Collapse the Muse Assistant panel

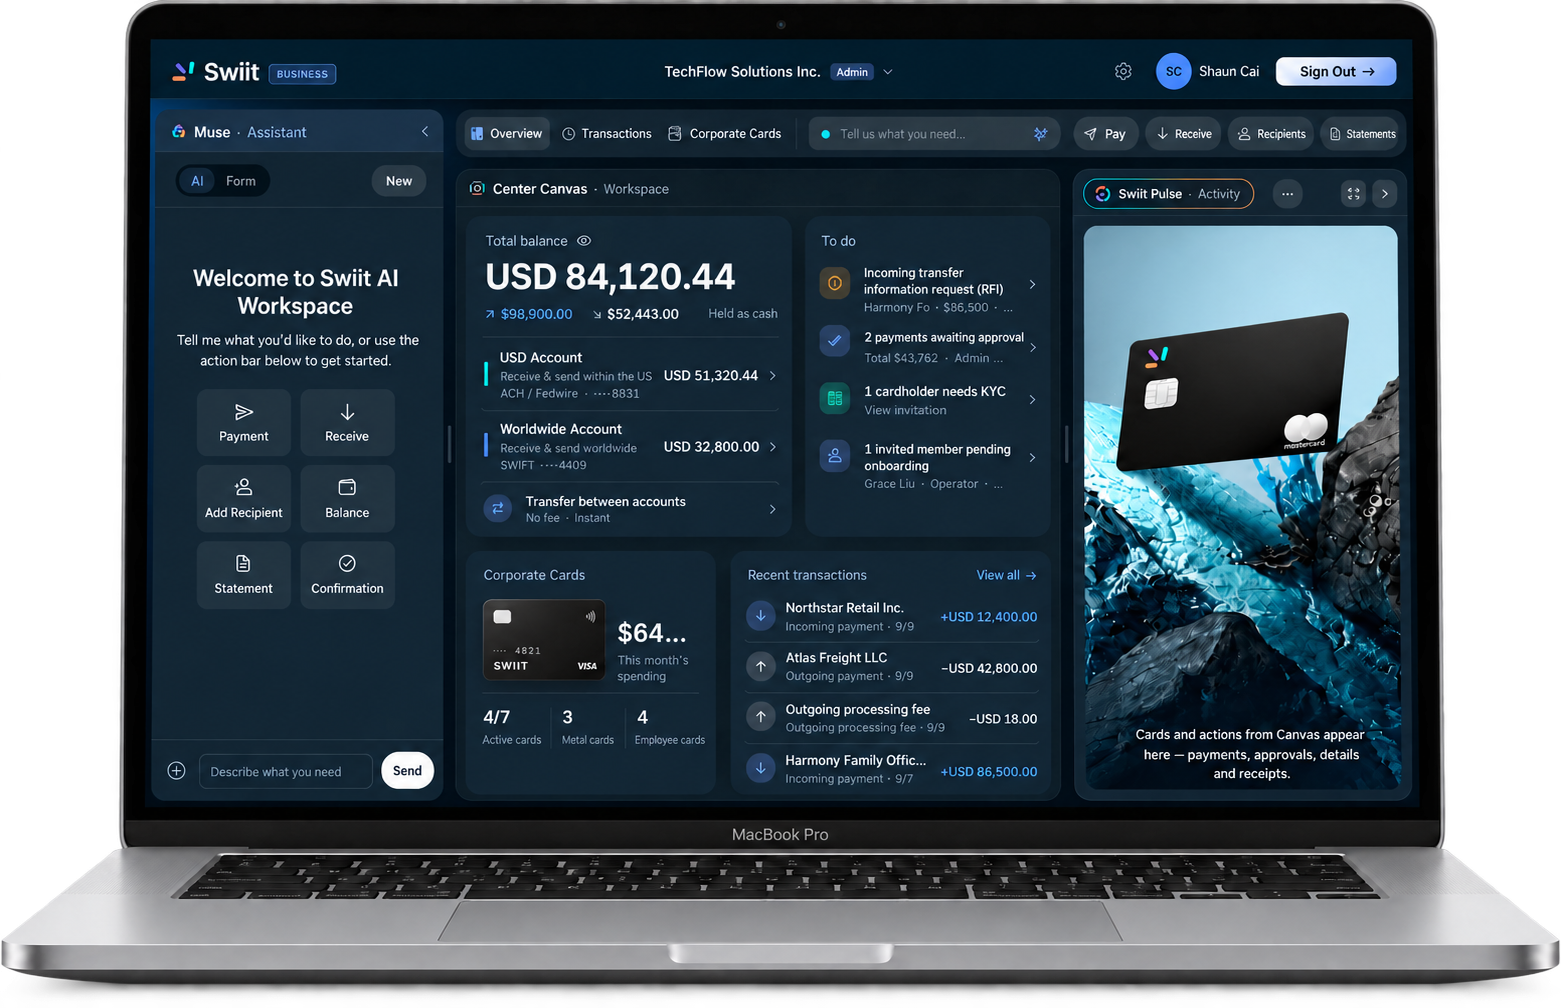pyautogui.click(x=425, y=132)
